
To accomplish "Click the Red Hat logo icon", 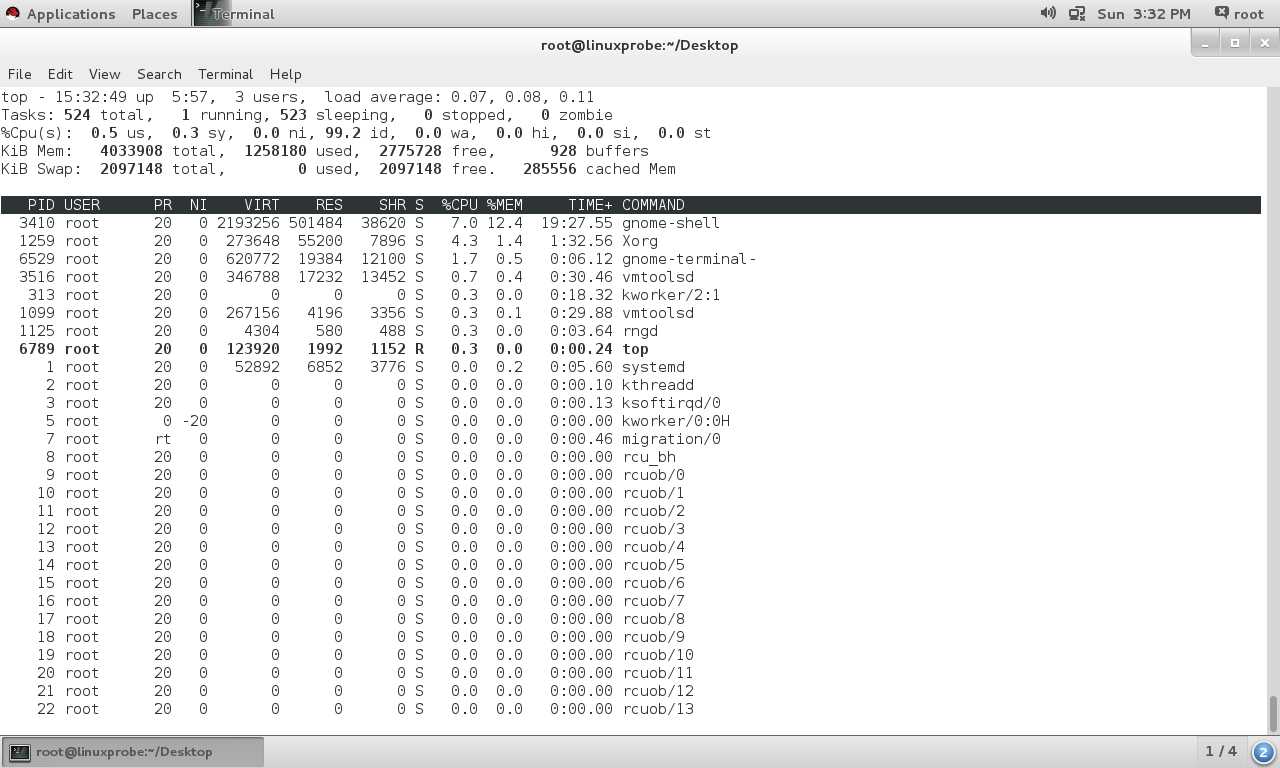I will click(x=13, y=14).
